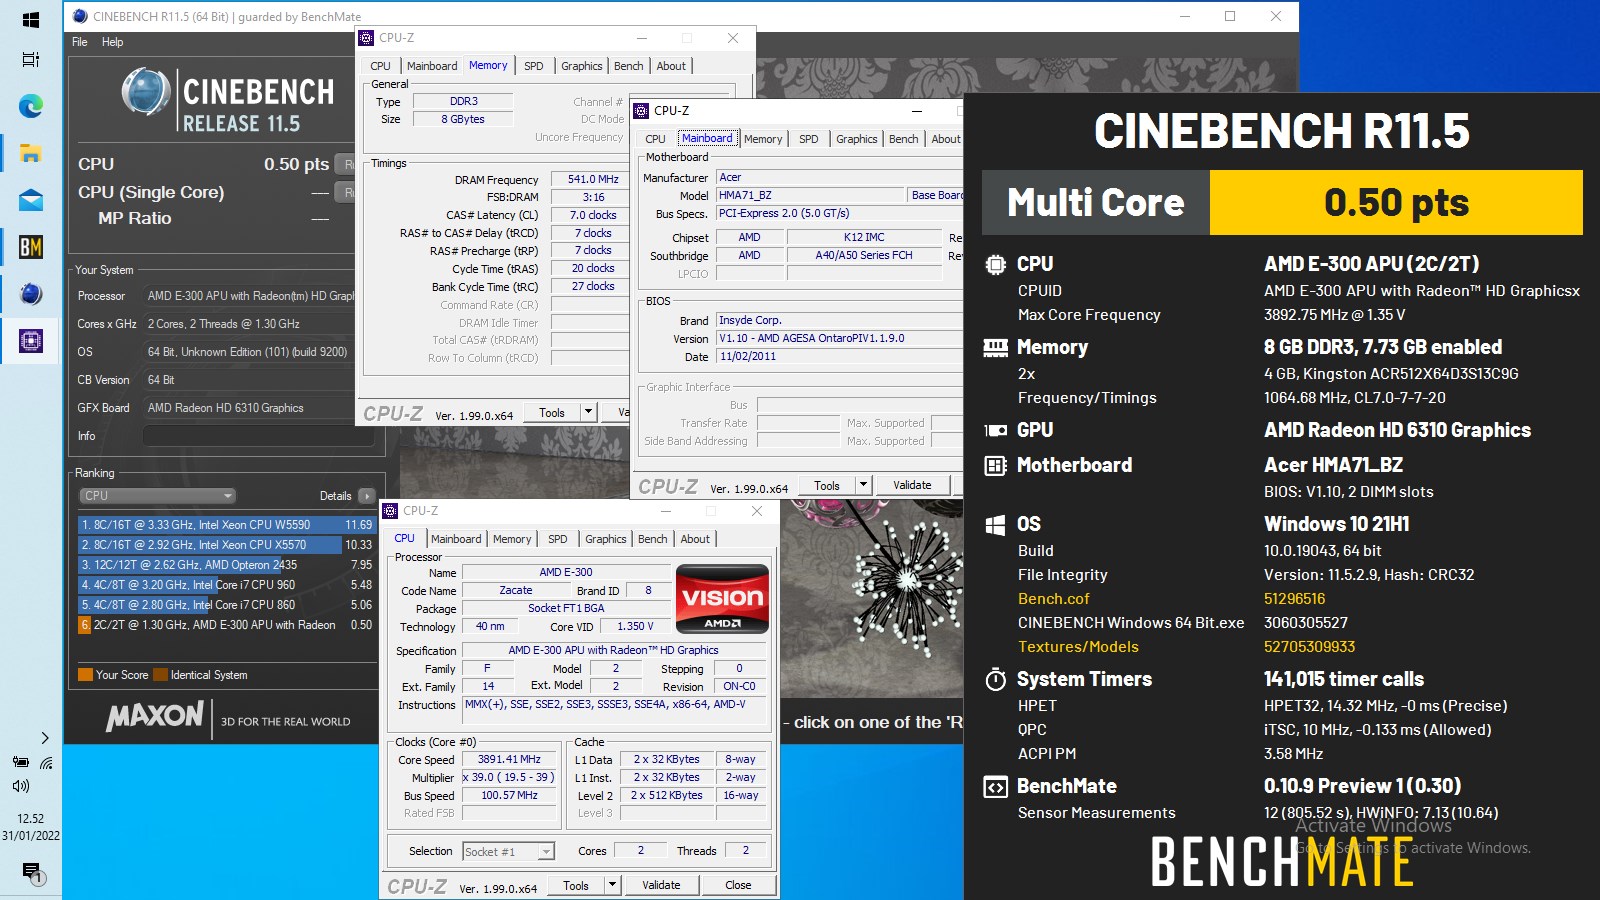Open the Windows Start menu
Screen dimensions: 1600x900
click(30, 20)
